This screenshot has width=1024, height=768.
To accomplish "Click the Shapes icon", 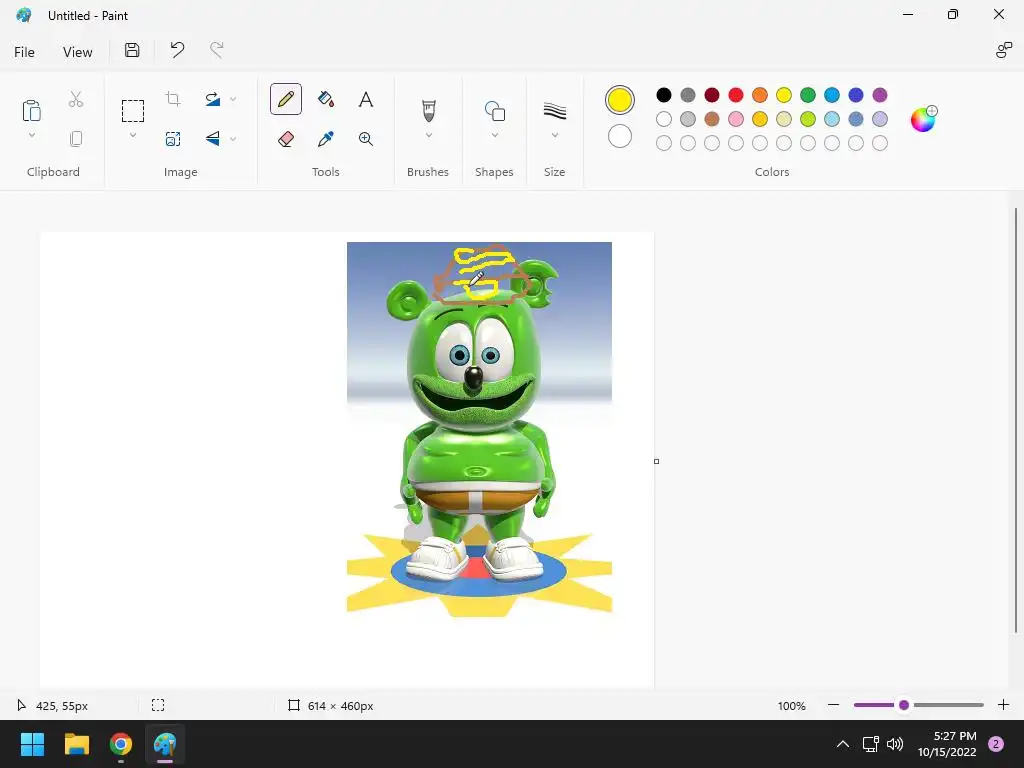I will 495,111.
